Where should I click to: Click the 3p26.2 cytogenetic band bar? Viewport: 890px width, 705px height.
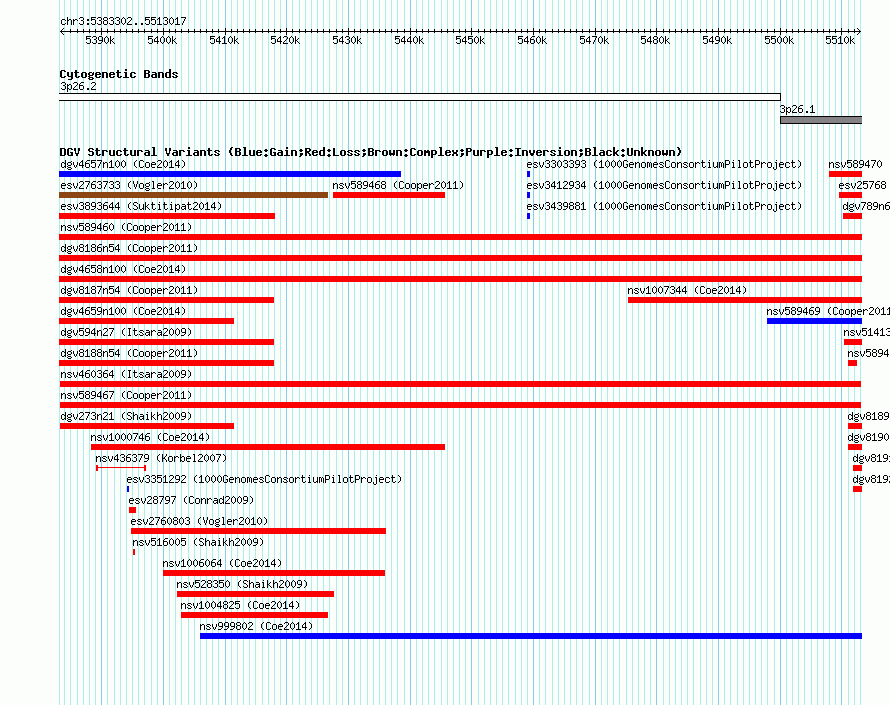click(x=420, y=97)
